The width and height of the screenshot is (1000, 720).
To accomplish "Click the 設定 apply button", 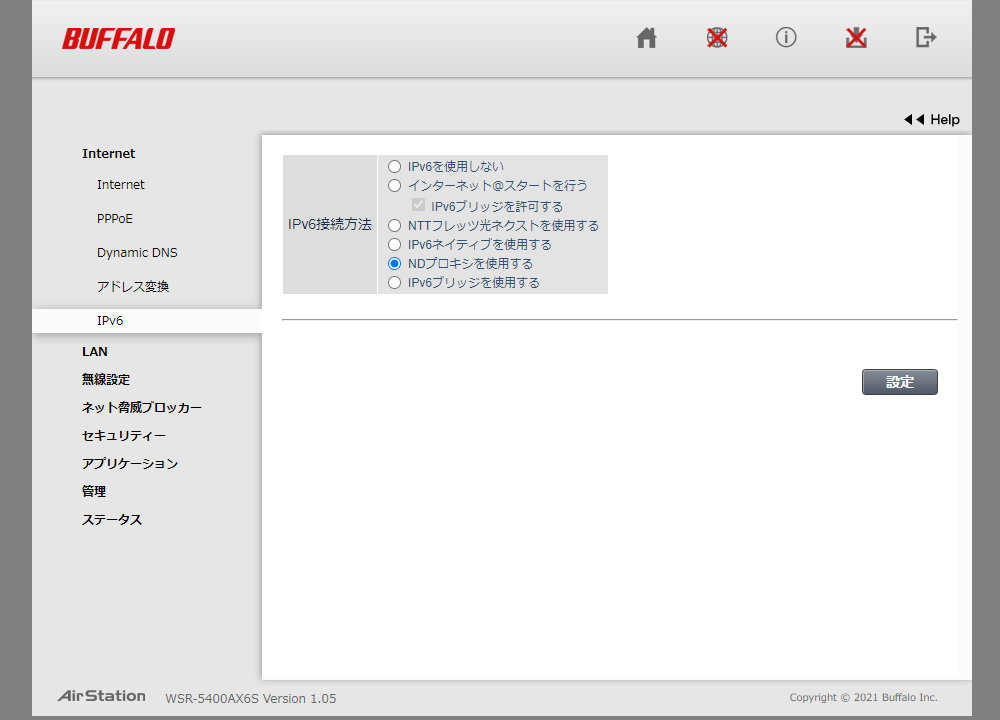I will pos(900,382).
